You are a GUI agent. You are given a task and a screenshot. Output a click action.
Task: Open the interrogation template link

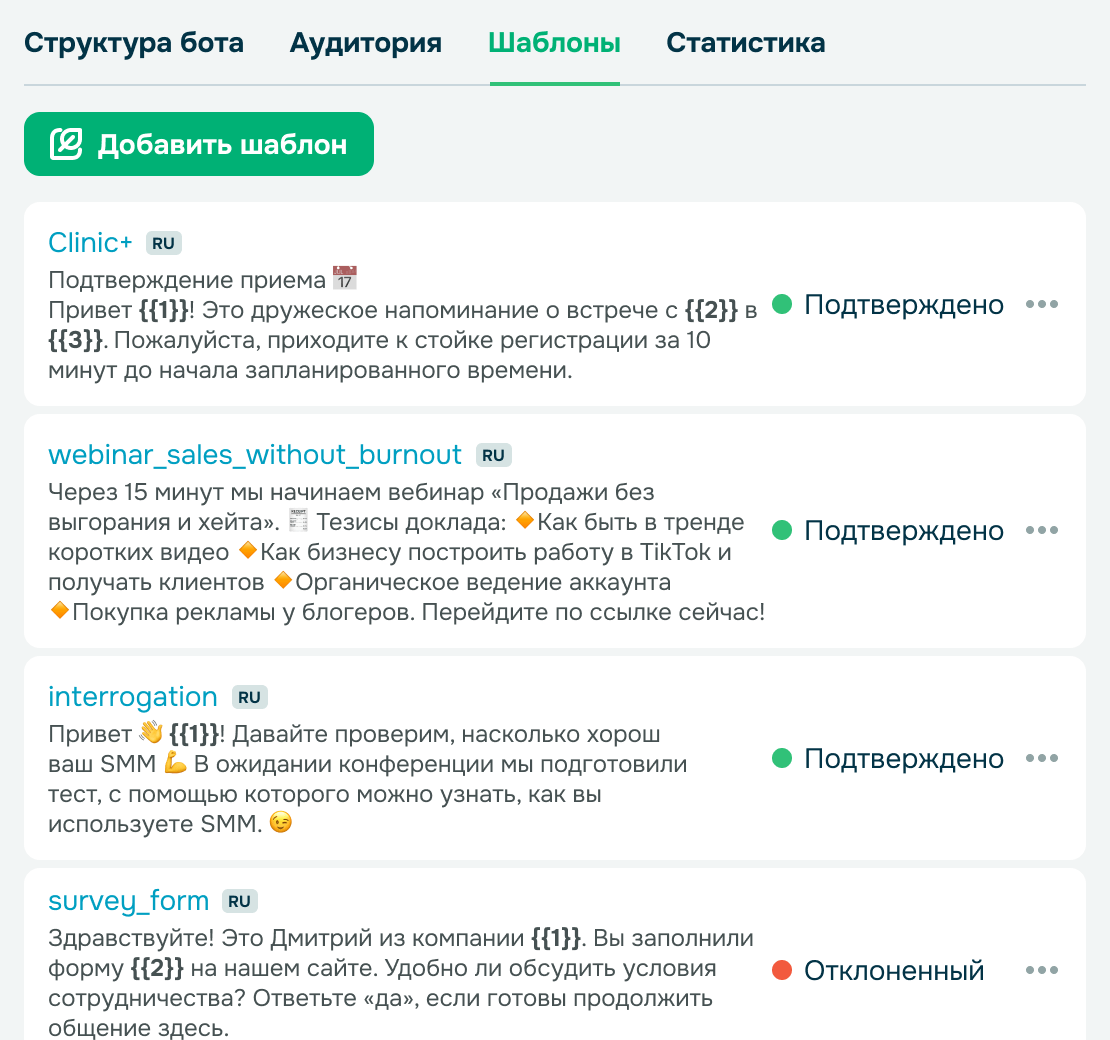point(133,697)
